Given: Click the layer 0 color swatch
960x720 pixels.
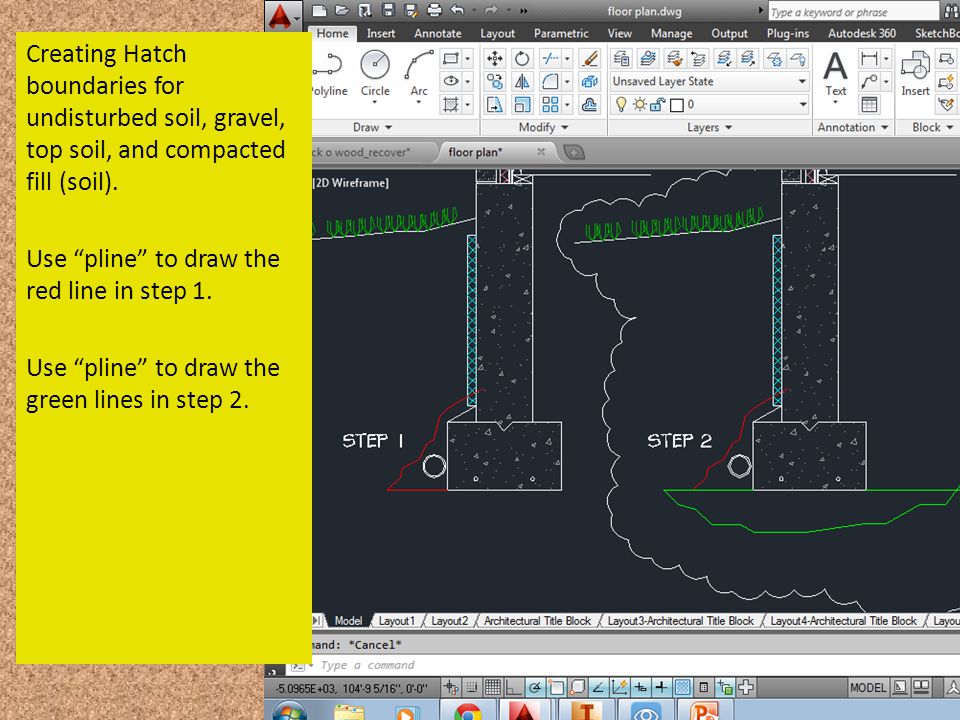Looking at the screenshot, I should pyautogui.click(x=677, y=105).
